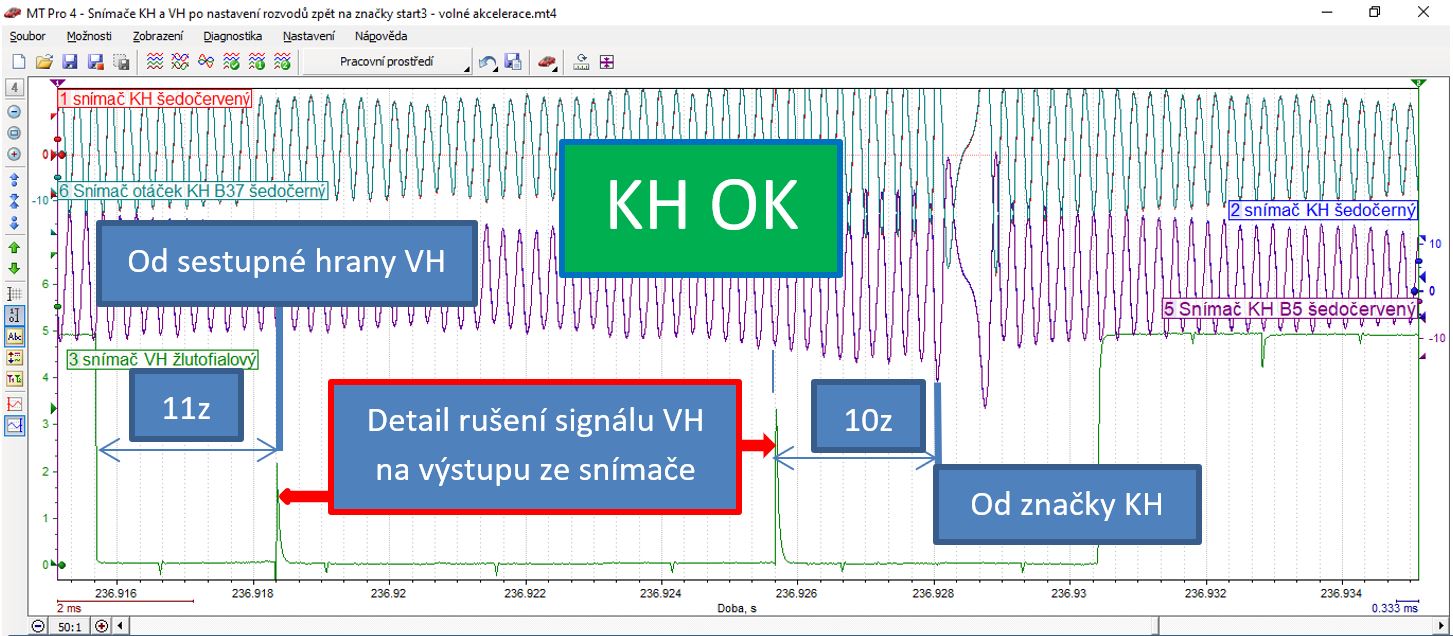
Task: Click the save workspace disk icon
Action: pyautogui.click(x=513, y=62)
